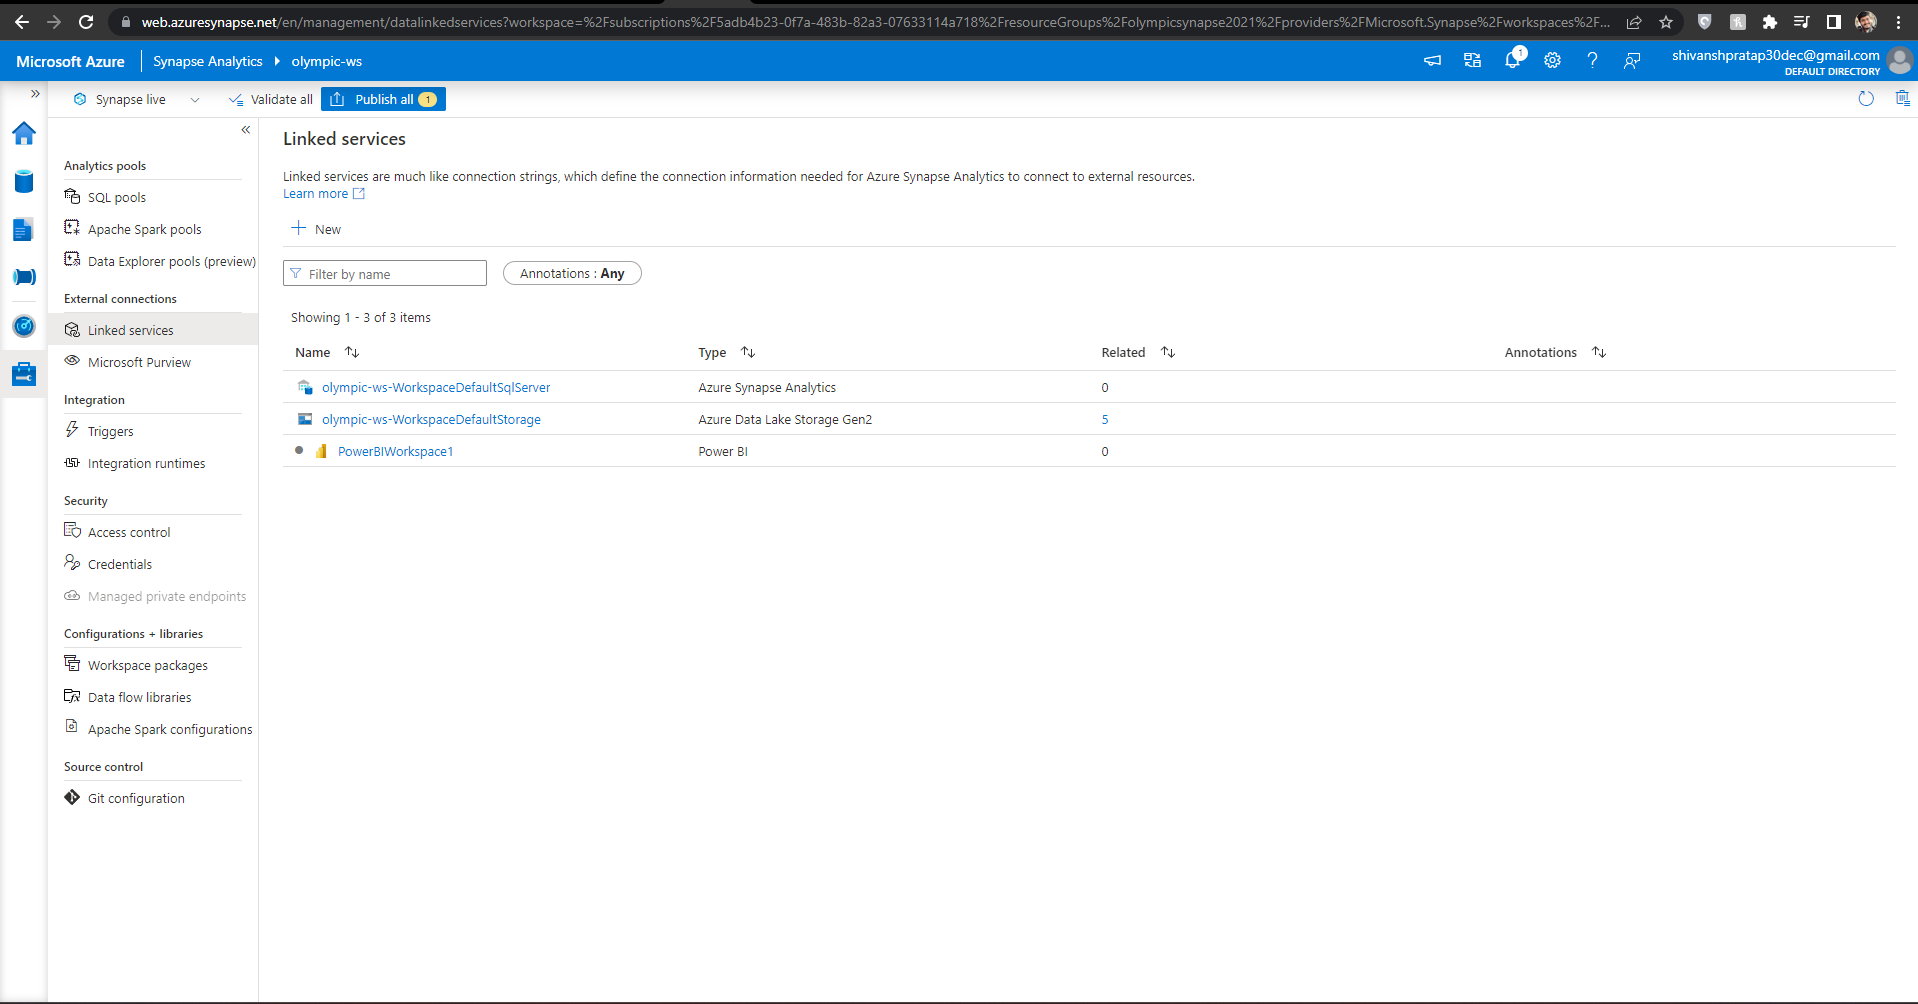The image size is (1918, 1004).
Task: Open the Manage hub toolbox icon
Action: click(24, 374)
